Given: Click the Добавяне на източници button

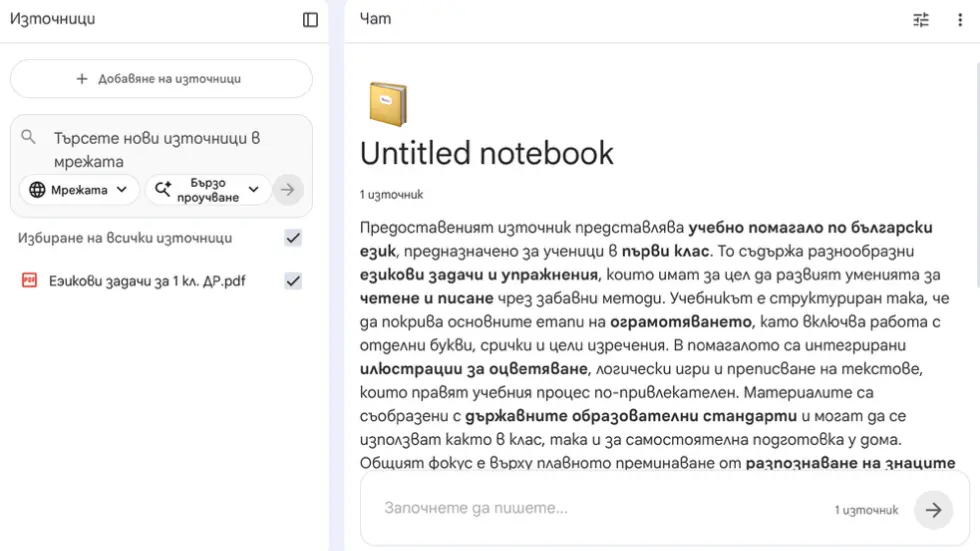Looking at the screenshot, I should 161,79.
